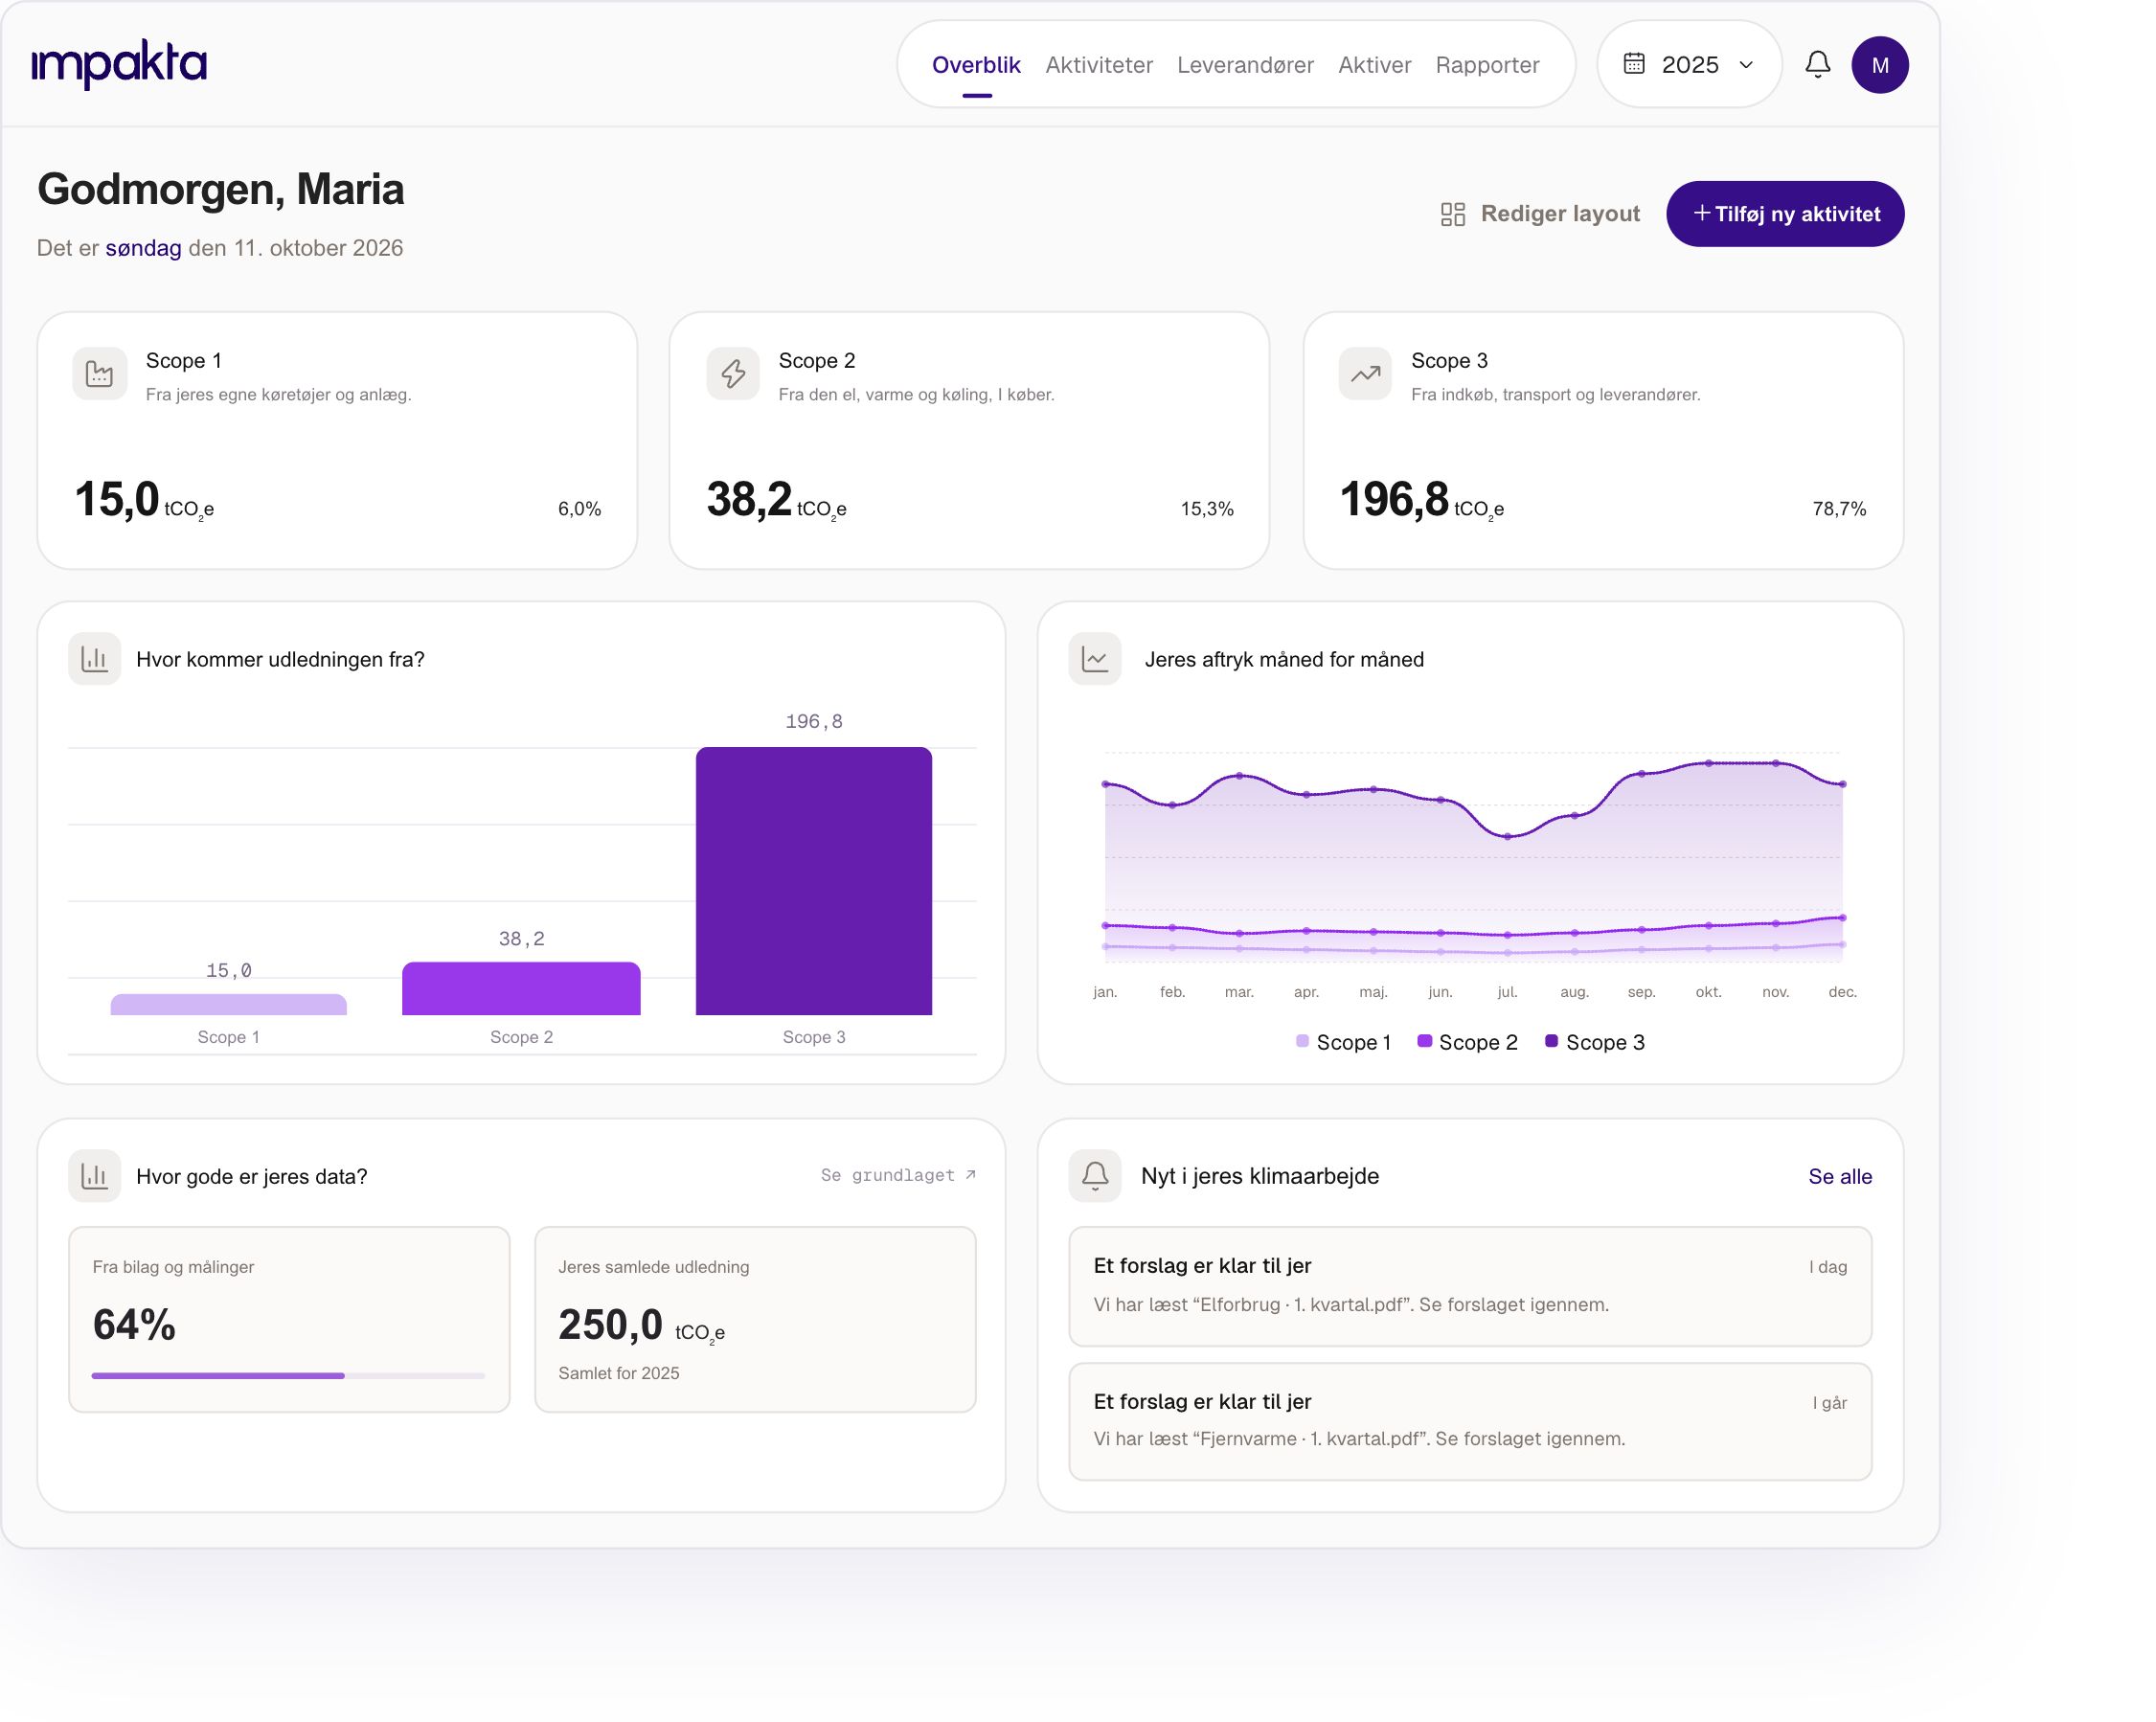Viewport: 2156px width, 1722px height.
Task: Click the 'Rediger layout' button
Action: 1540,214
